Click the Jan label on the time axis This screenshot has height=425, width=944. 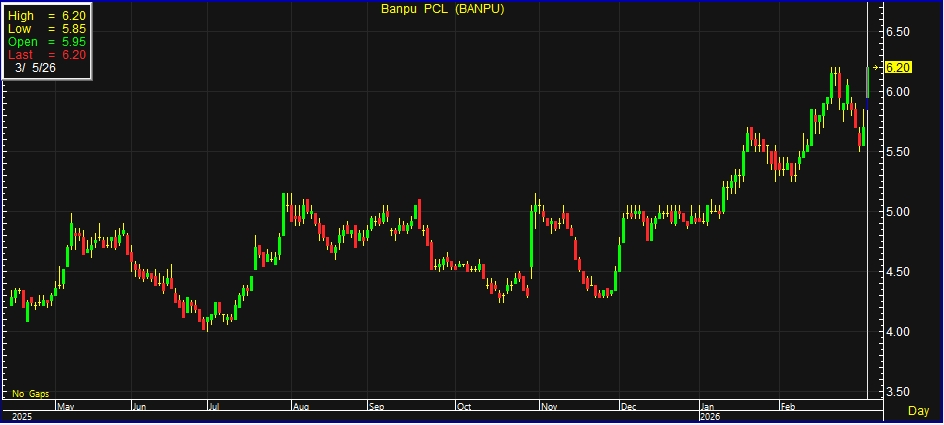[x=707, y=407]
